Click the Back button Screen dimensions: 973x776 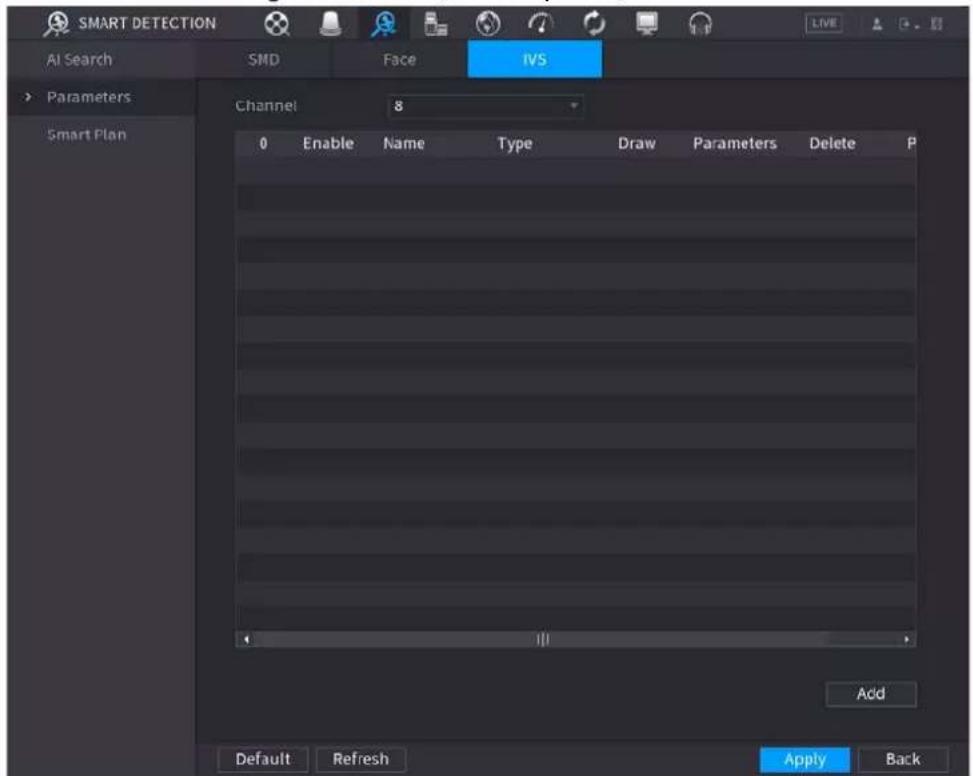903,759
